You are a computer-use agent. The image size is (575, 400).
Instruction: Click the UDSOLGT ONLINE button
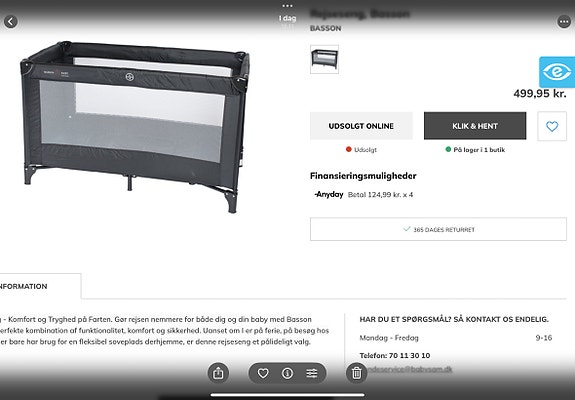[361, 126]
